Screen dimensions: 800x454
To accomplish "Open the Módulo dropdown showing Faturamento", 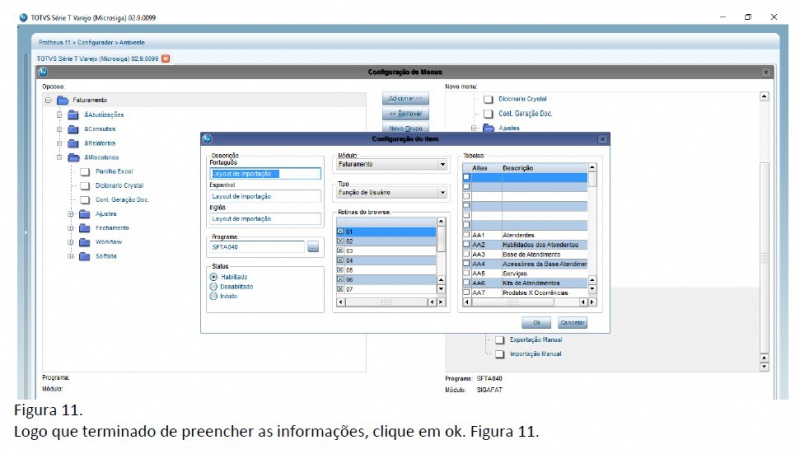I will [442, 164].
